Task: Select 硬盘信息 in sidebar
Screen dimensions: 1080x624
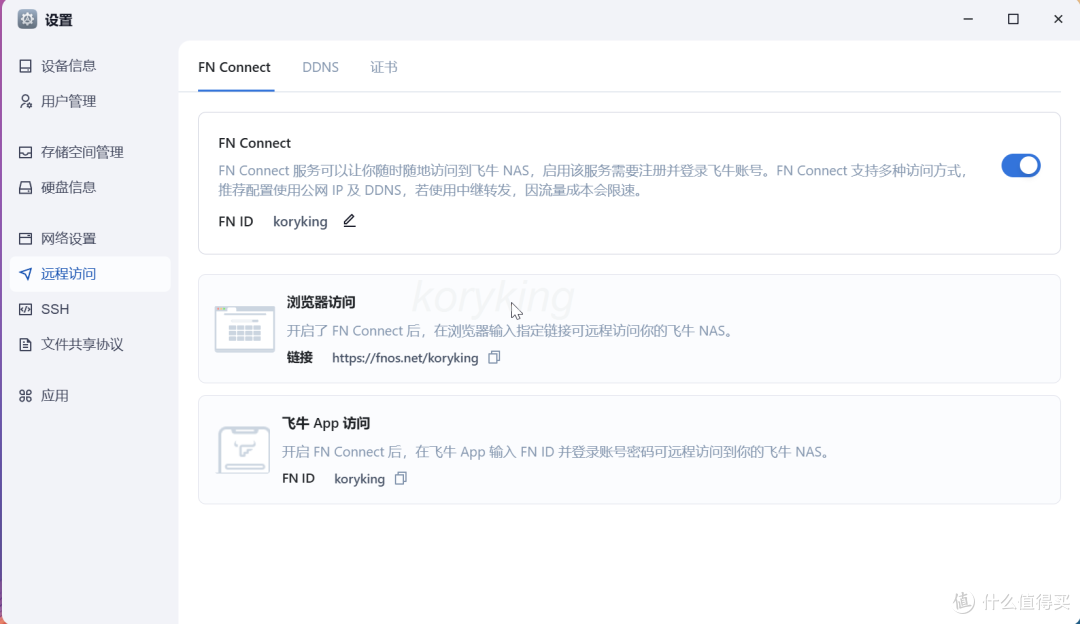Action: pyautogui.click(x=90, y=187)
